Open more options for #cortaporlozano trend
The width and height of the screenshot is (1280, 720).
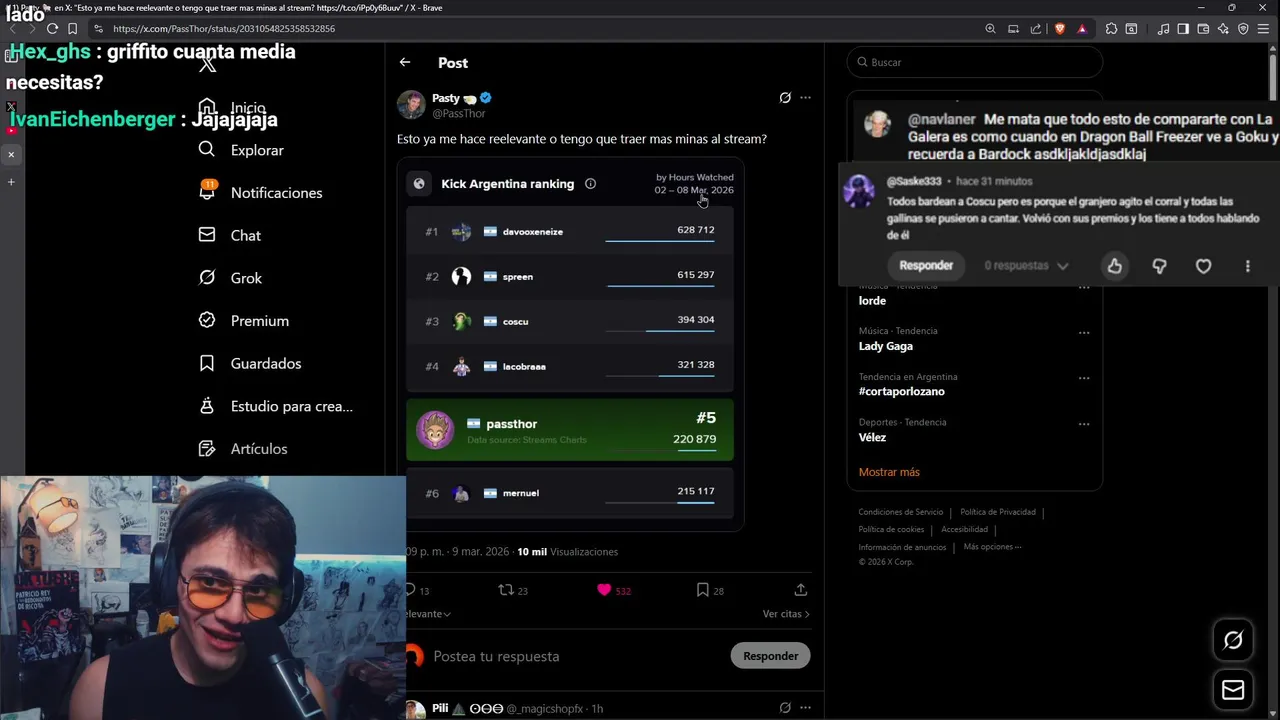click(x=1084, y=378)
